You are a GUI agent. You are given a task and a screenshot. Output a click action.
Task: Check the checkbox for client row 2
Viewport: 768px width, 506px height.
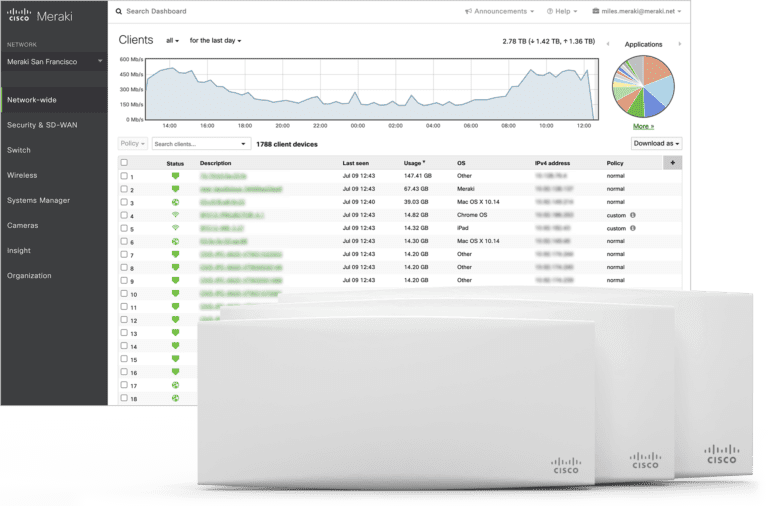tap(124, 189)
